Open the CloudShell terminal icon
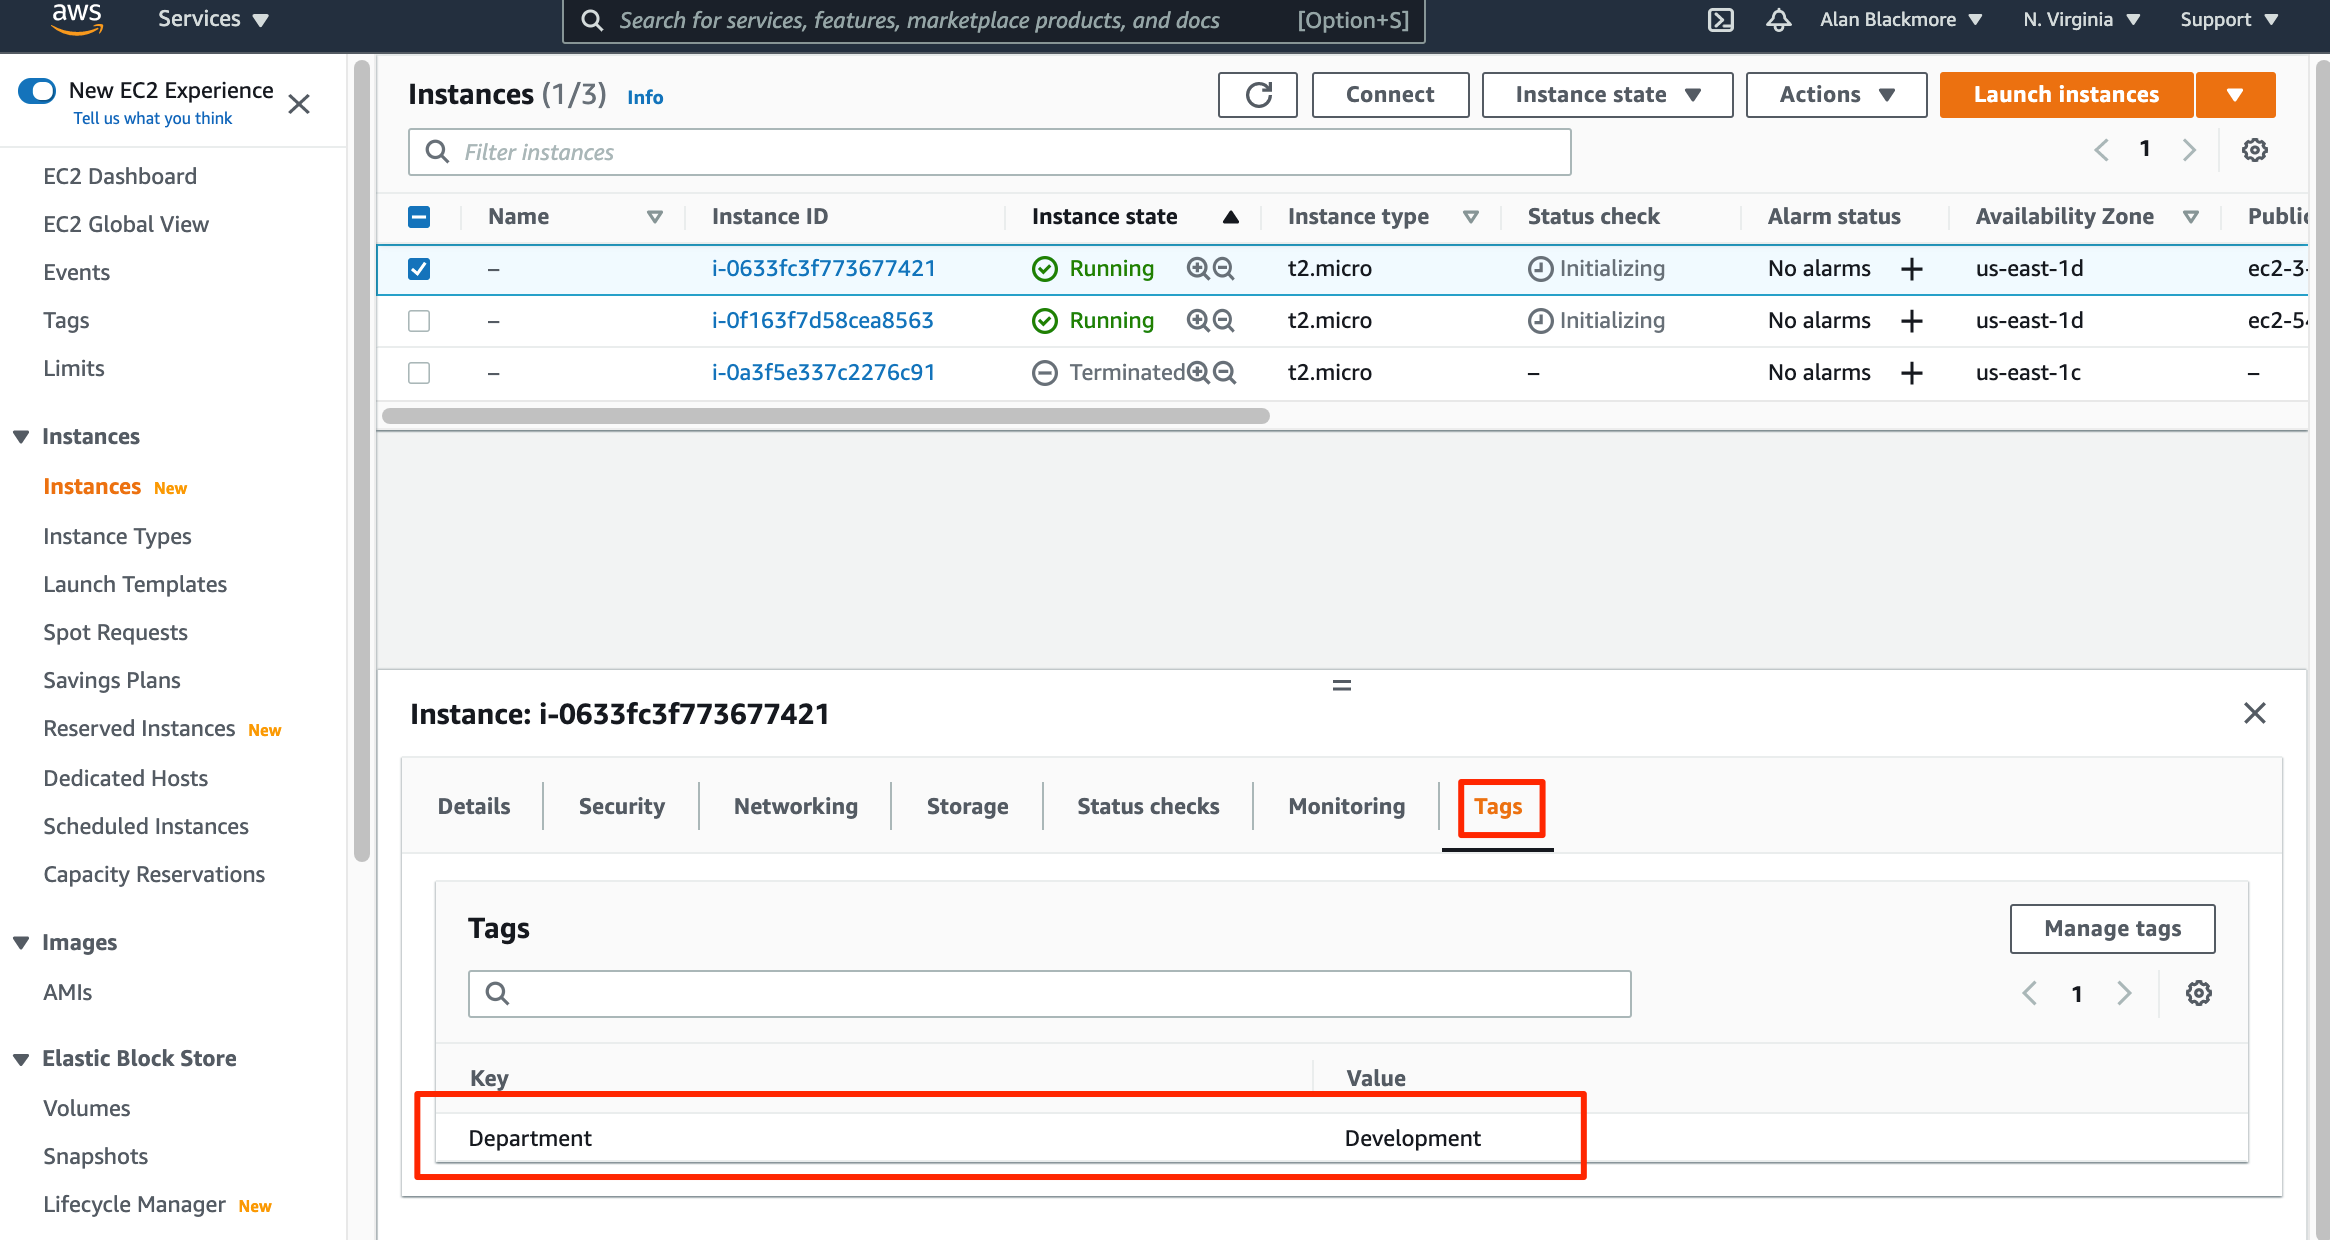This screenshot has height=1240, width=2330. [1720, 20]
